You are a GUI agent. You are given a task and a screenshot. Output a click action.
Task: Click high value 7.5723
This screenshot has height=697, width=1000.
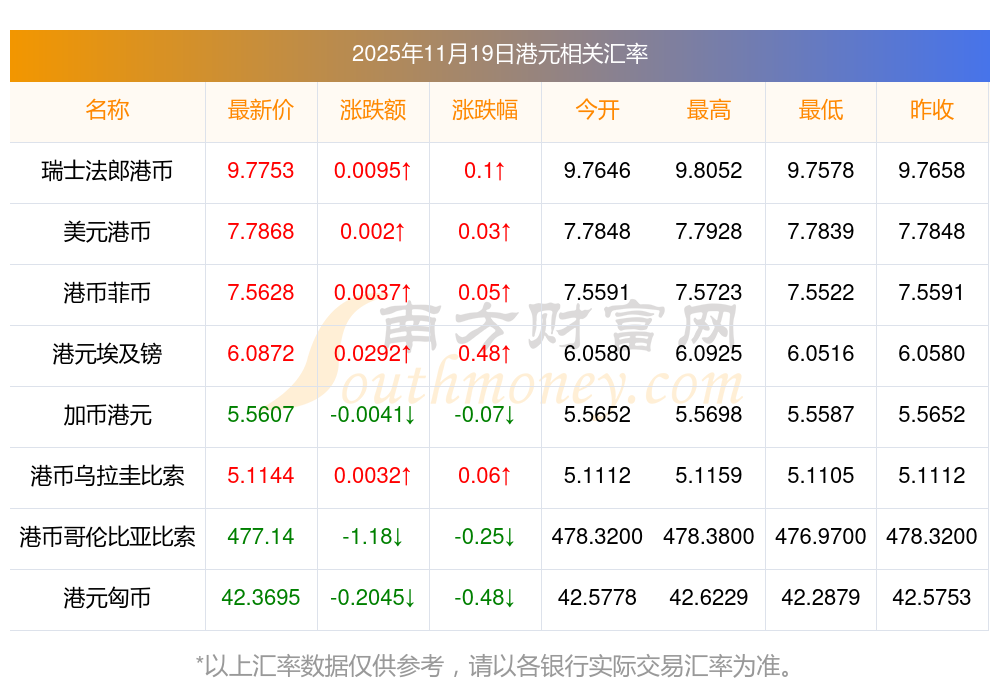709,292
